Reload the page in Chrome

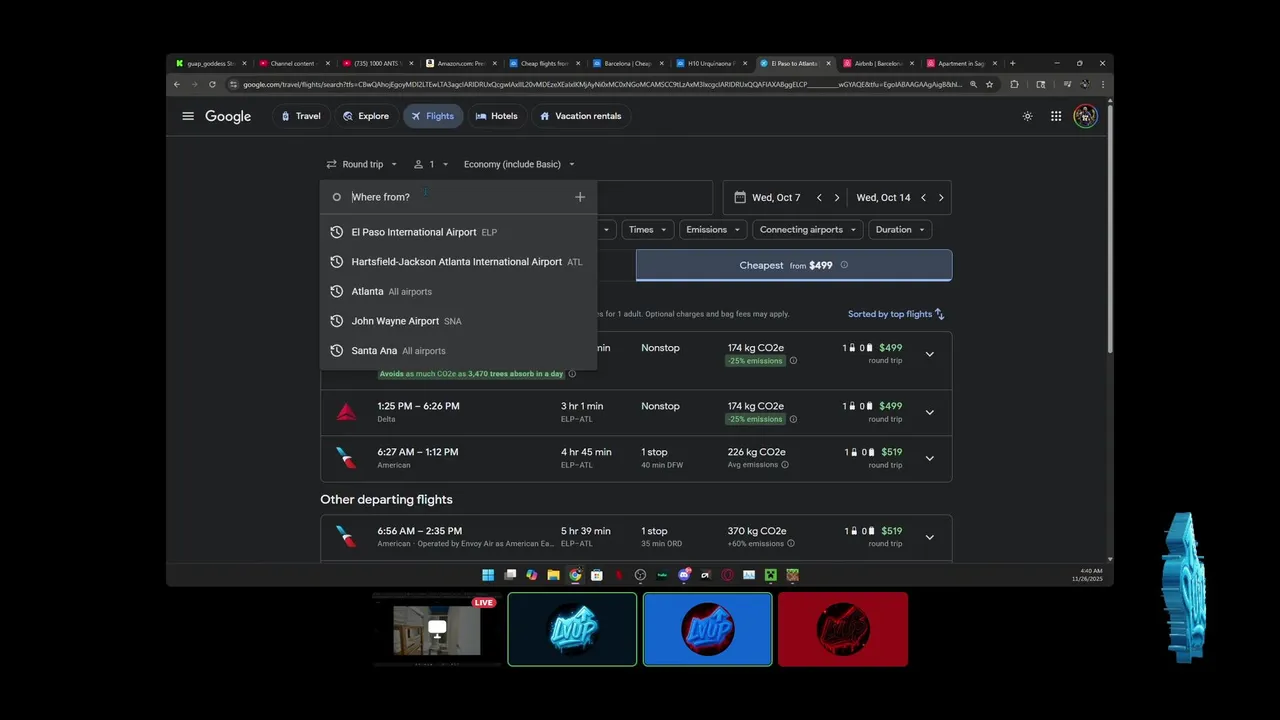coord(212,85)
